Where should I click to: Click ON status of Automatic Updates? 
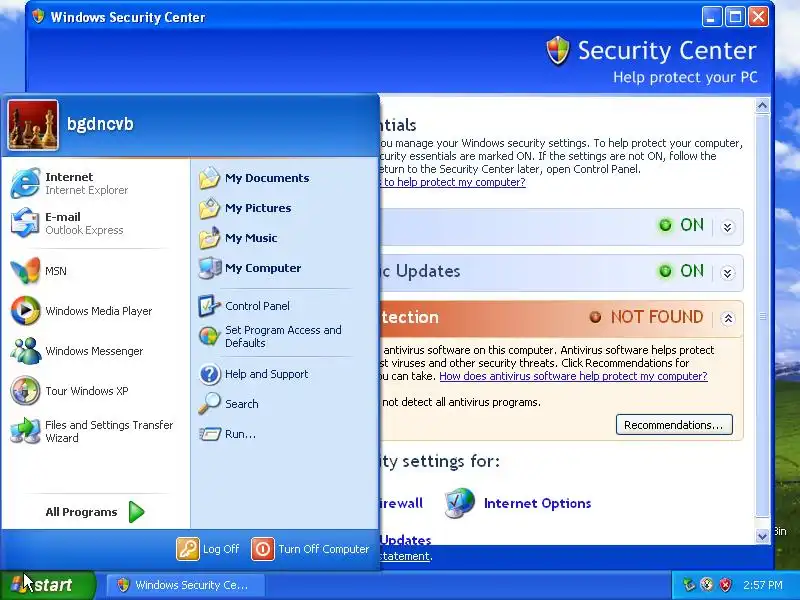coord(691,271)
